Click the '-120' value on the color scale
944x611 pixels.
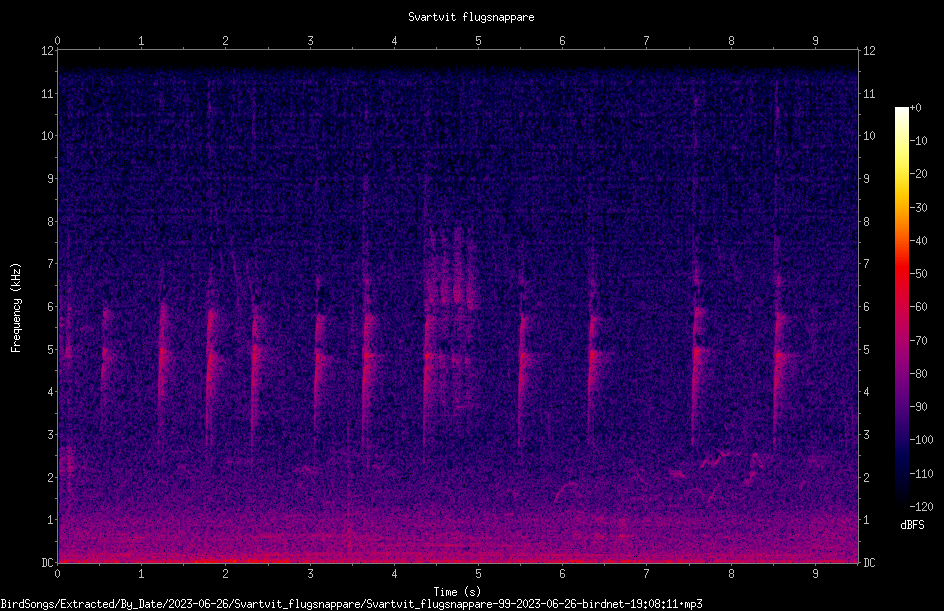921,507
